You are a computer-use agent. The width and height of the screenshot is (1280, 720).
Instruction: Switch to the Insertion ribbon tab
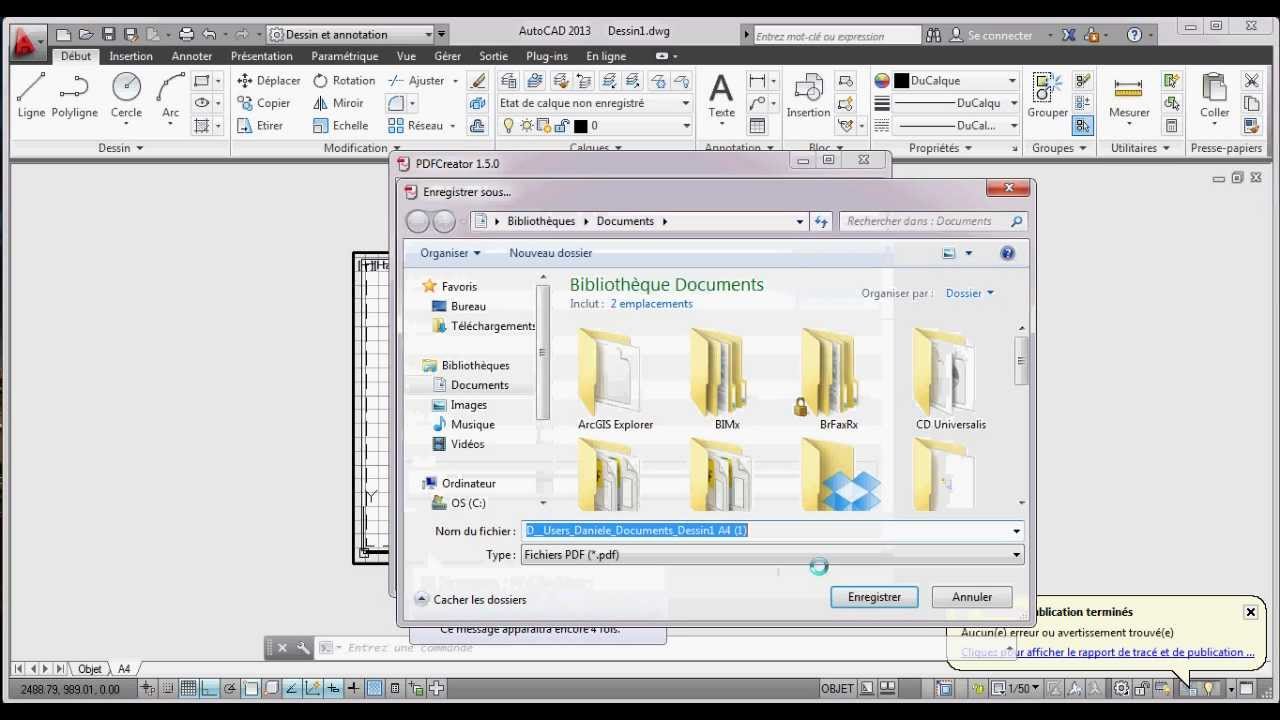pos(131,56)
